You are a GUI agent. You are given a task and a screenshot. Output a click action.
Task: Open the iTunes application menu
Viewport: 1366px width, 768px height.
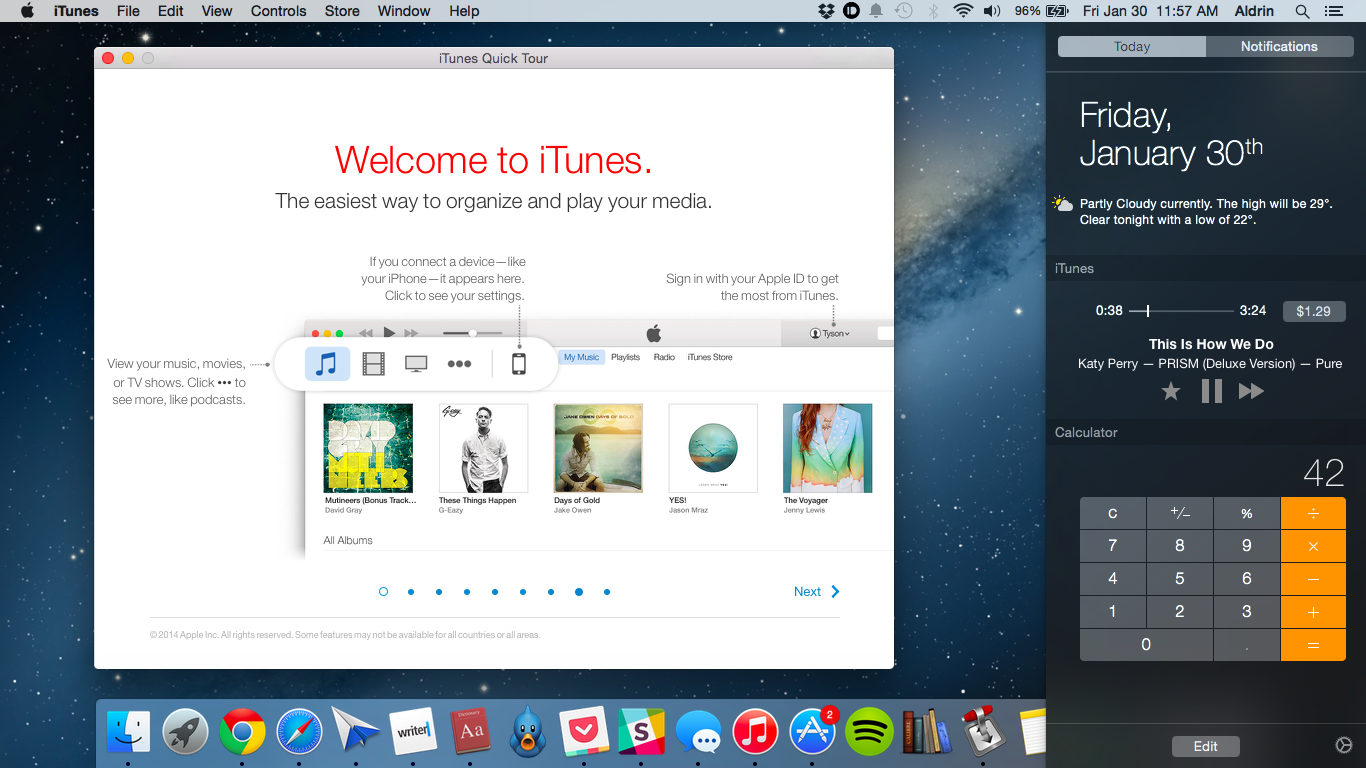click(76, 11)
